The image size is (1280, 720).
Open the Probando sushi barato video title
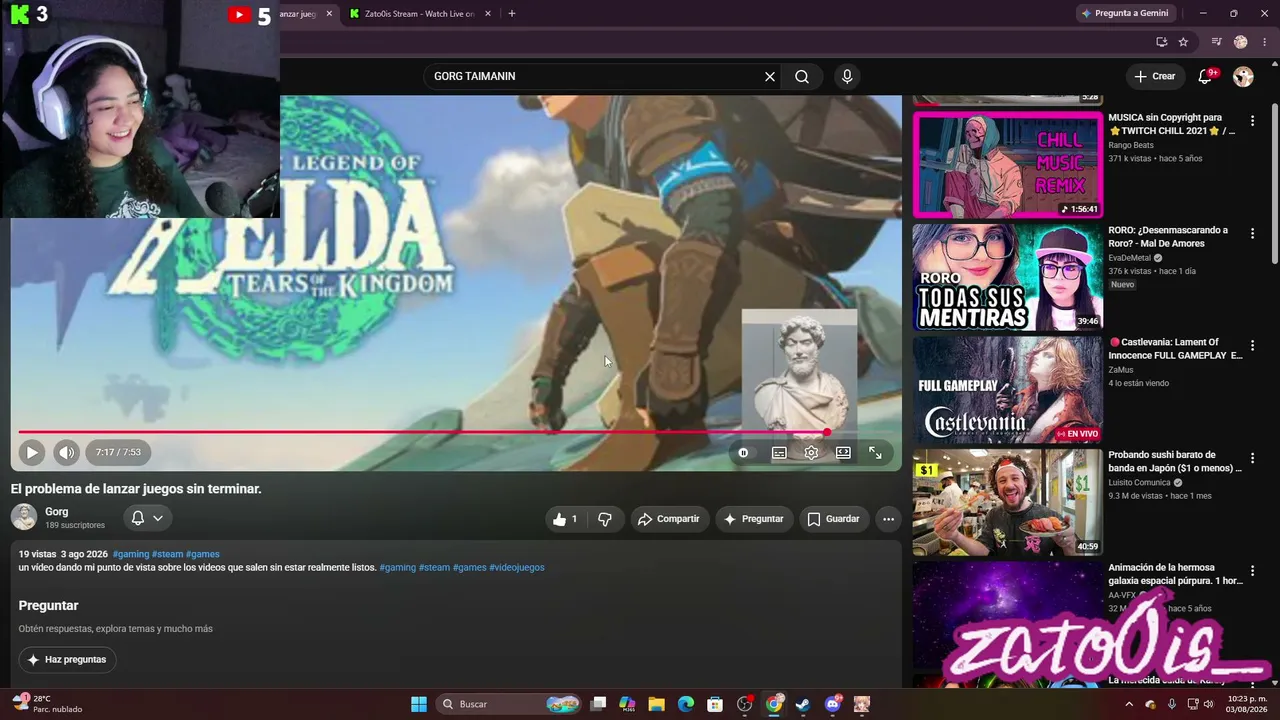click(x=1175, y=461)
